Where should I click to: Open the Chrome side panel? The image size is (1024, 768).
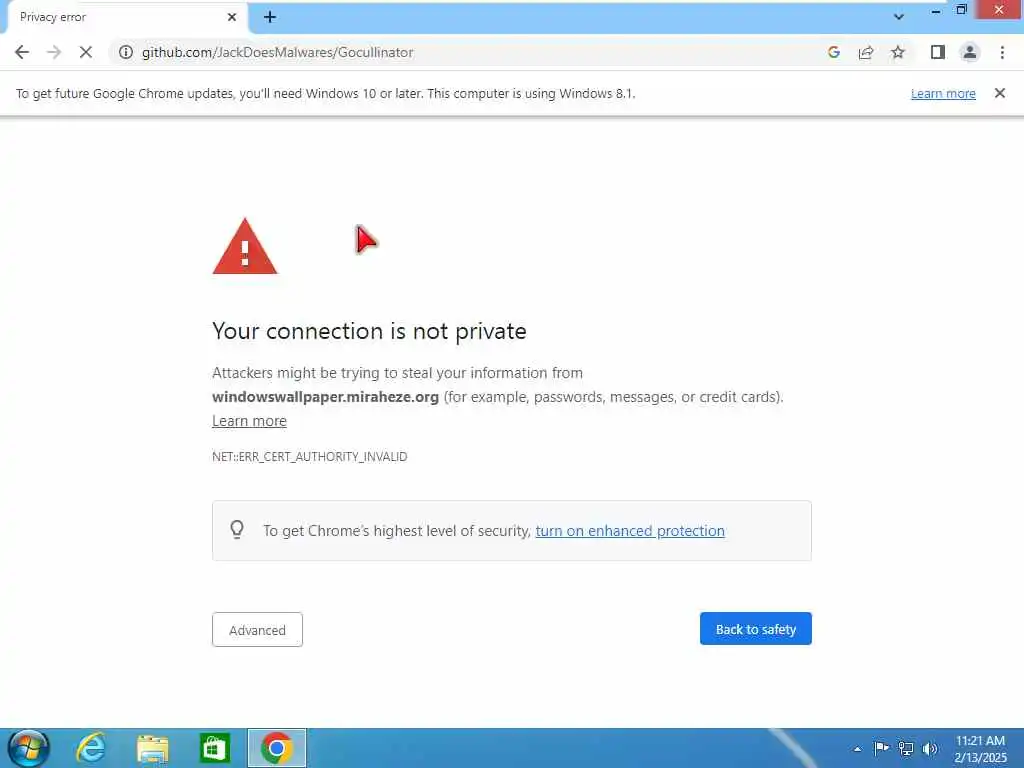coord(938,52)
